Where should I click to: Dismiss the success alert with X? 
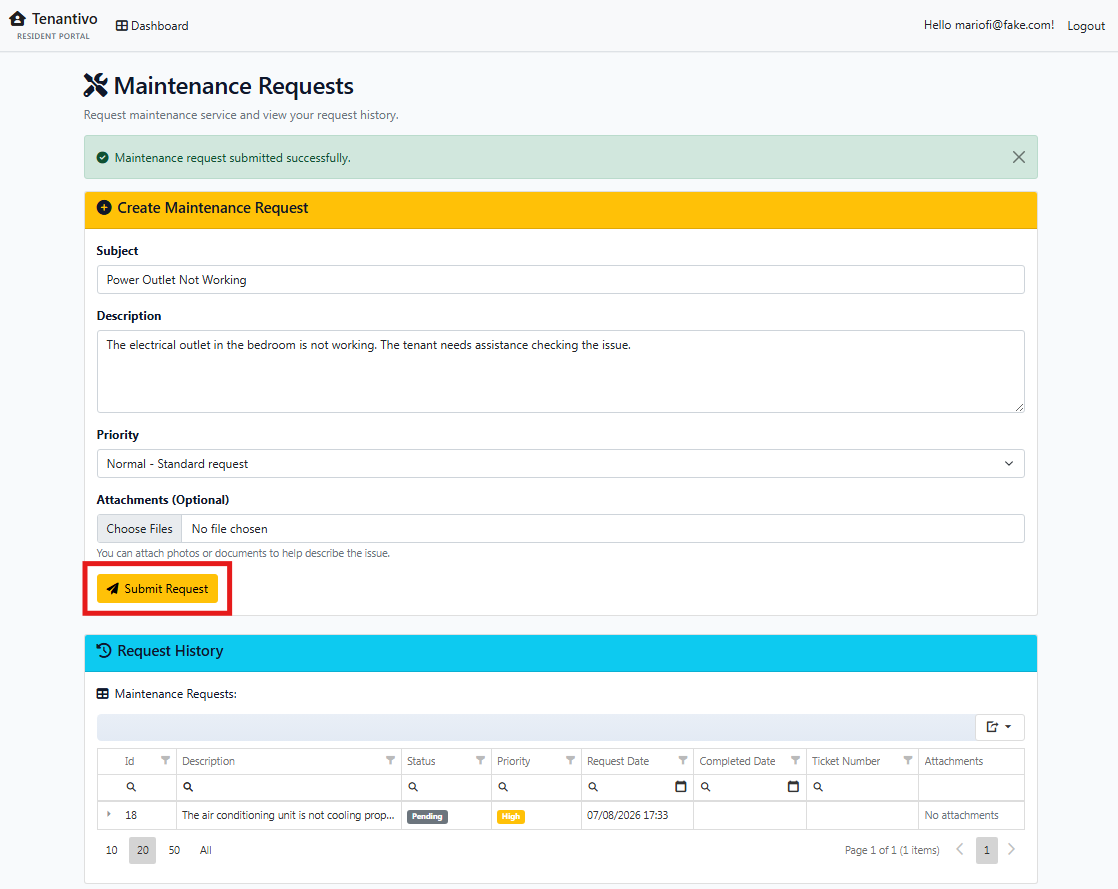(1019, 158)
